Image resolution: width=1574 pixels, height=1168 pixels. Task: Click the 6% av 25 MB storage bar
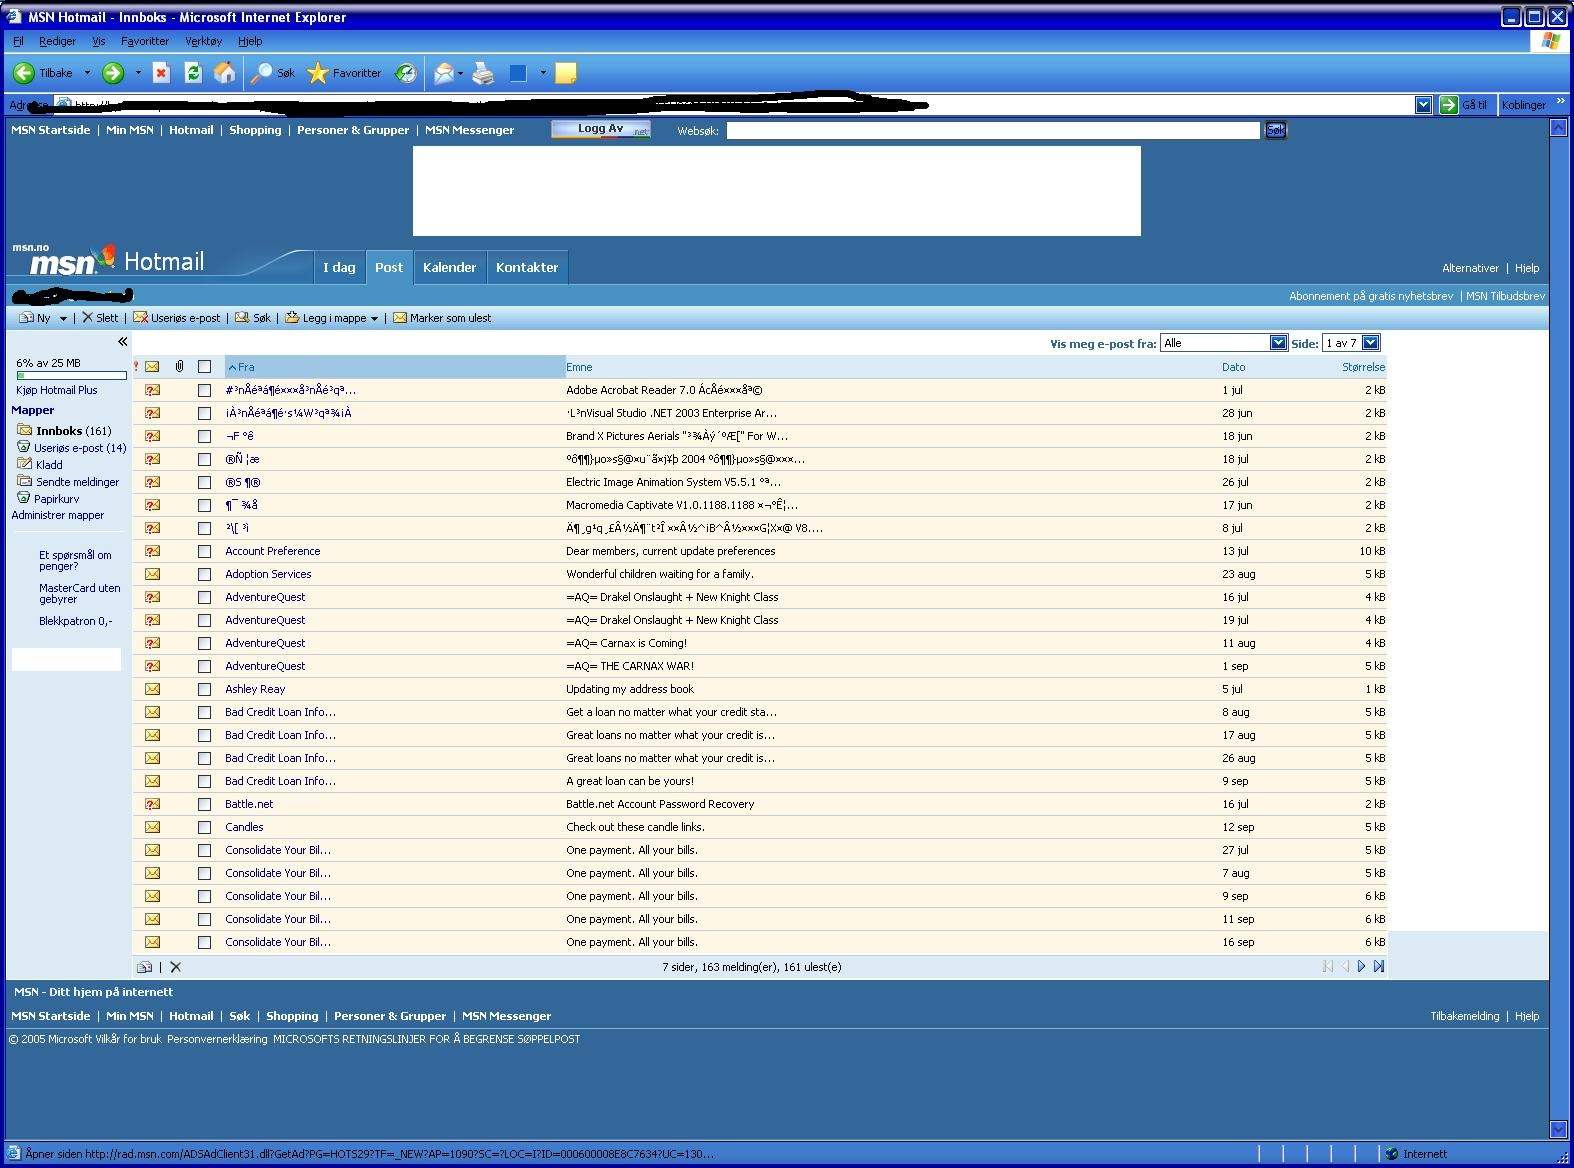click(72, 376)
